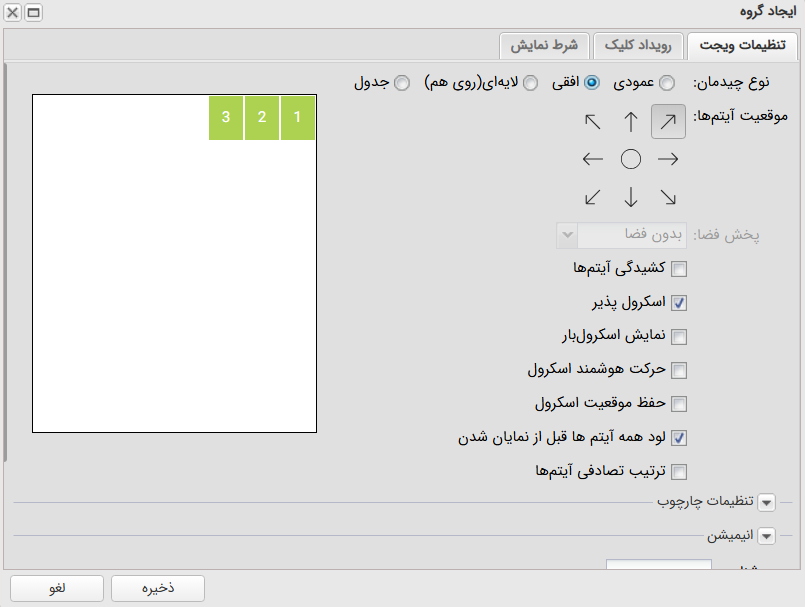Screen dimensions: 805x607
Task: Select bottom-center item position arrow
Action: pos(630,197)
